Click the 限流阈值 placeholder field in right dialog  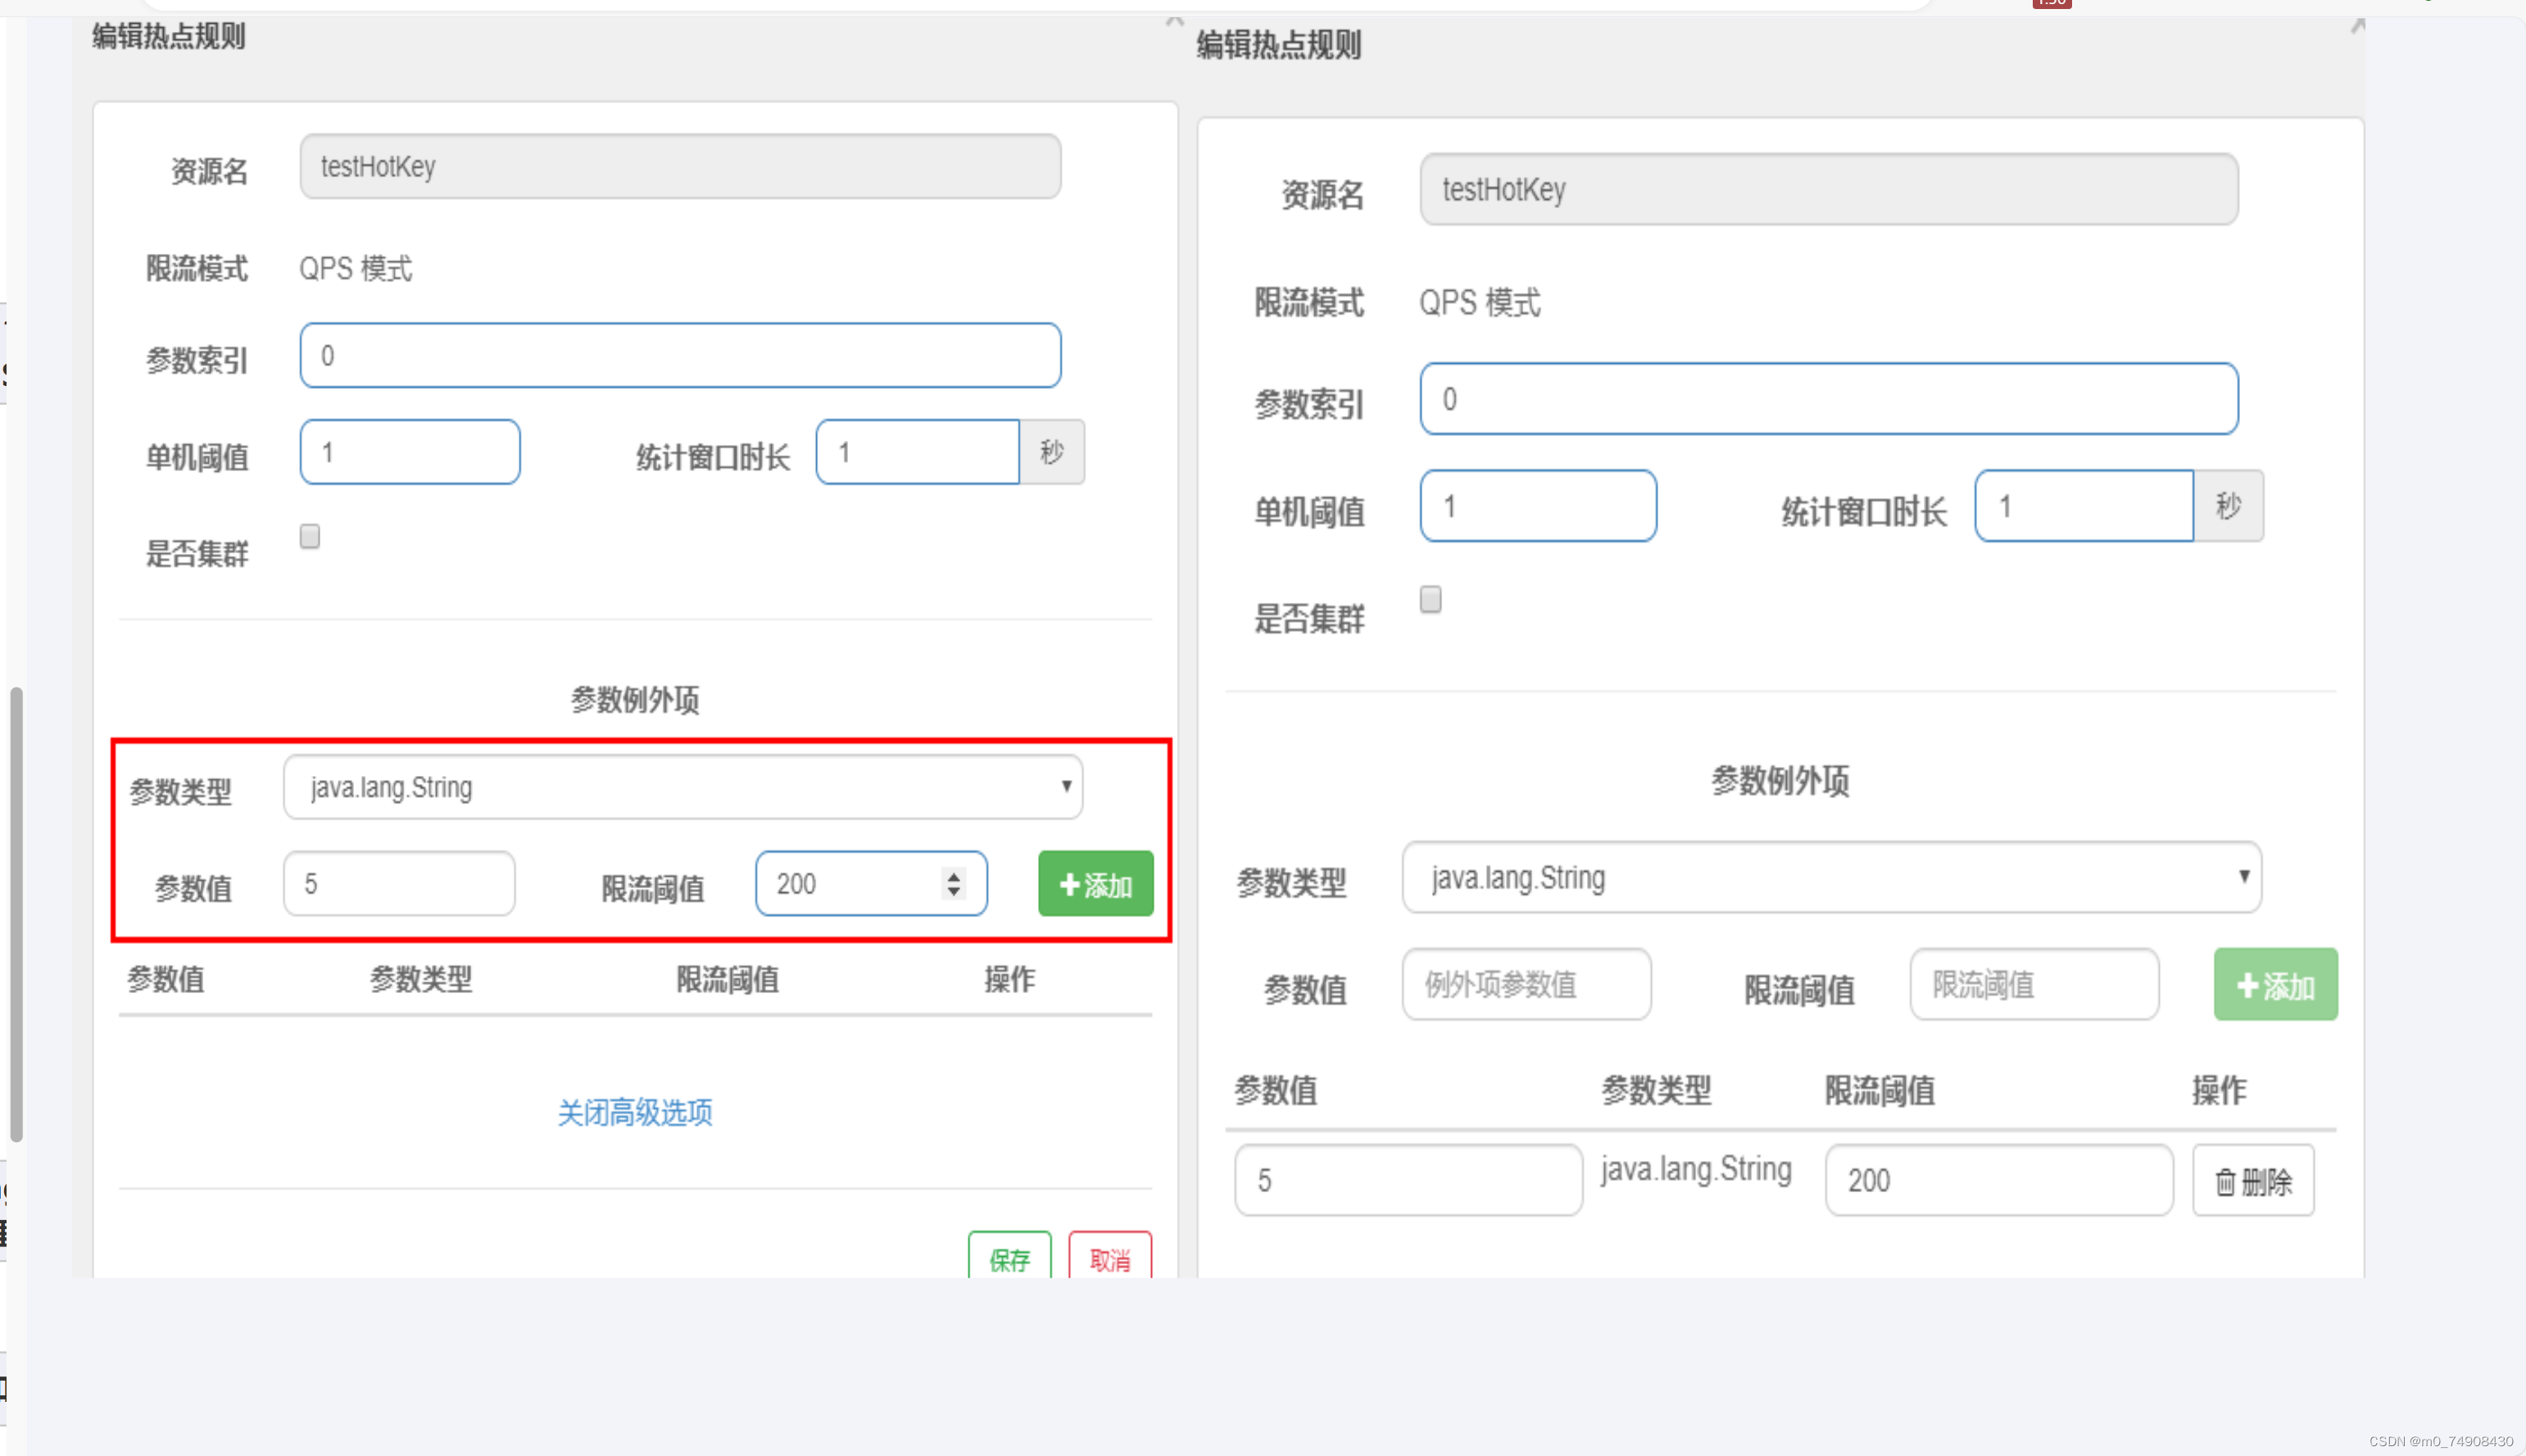2034,984
